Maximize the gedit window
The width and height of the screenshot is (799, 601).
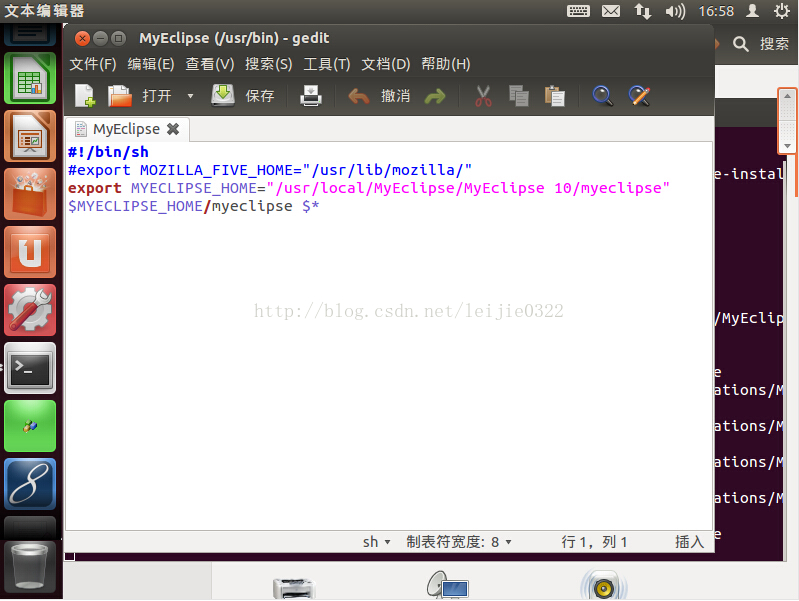click(118, 38)
